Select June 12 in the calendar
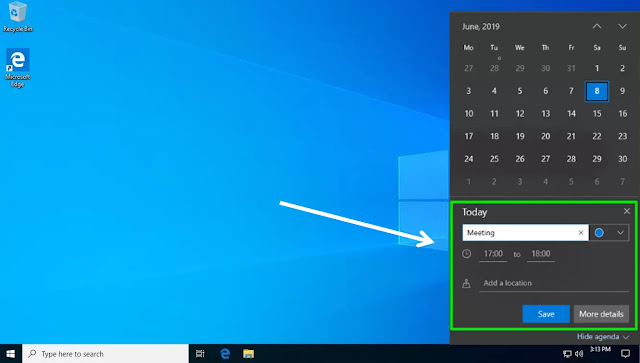Screen dimensions: 640x363 click(520, 114)
